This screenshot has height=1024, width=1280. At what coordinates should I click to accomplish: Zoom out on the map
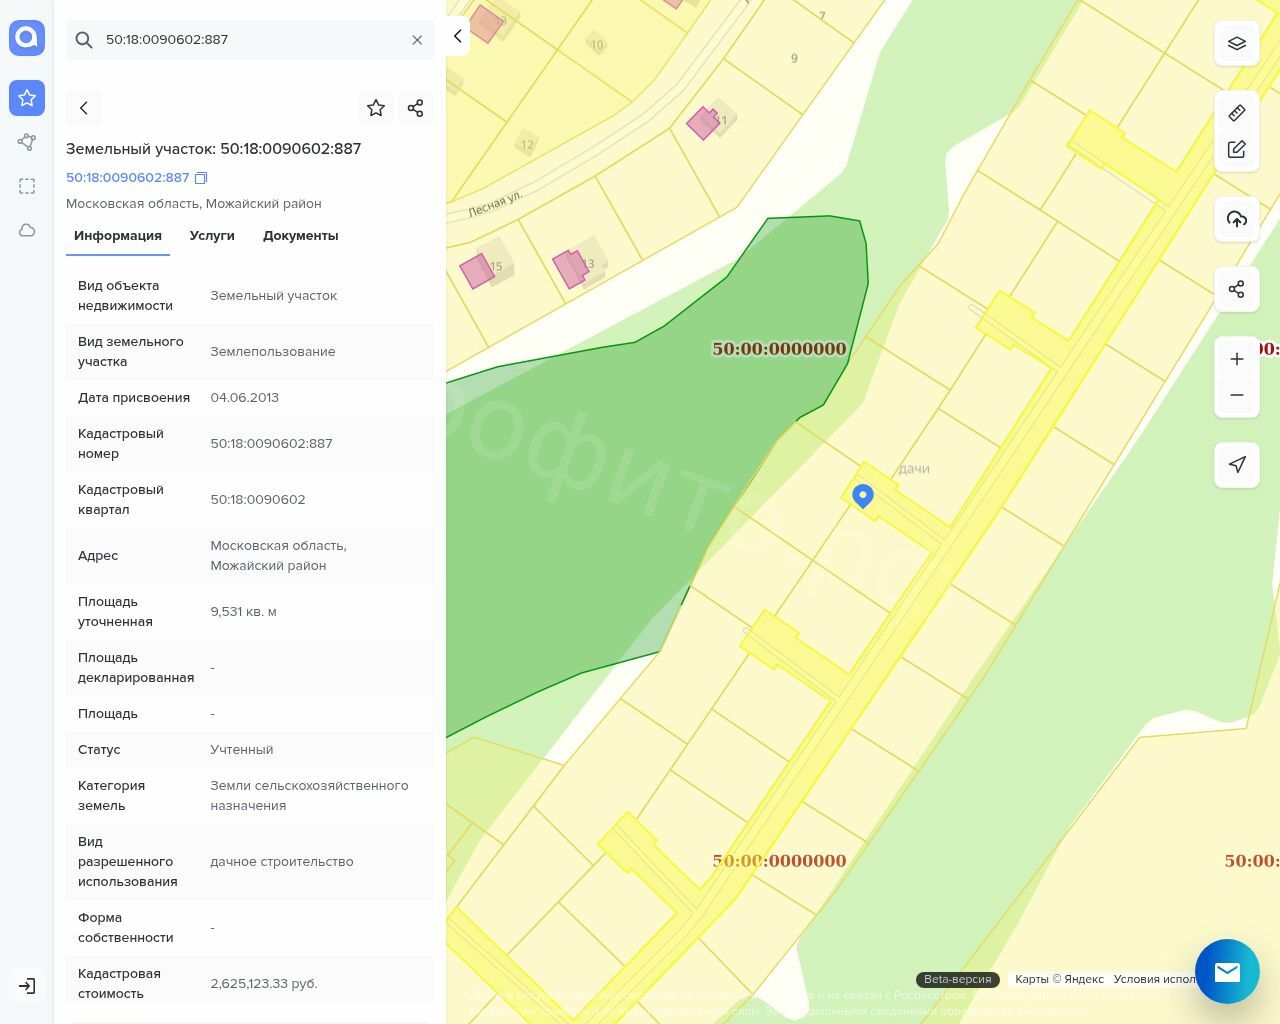coord(1236,395)
